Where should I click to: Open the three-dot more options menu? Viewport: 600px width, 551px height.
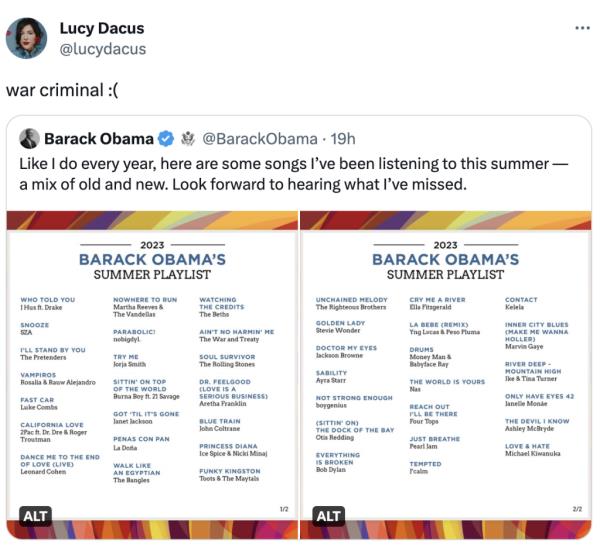click(581, 28)
